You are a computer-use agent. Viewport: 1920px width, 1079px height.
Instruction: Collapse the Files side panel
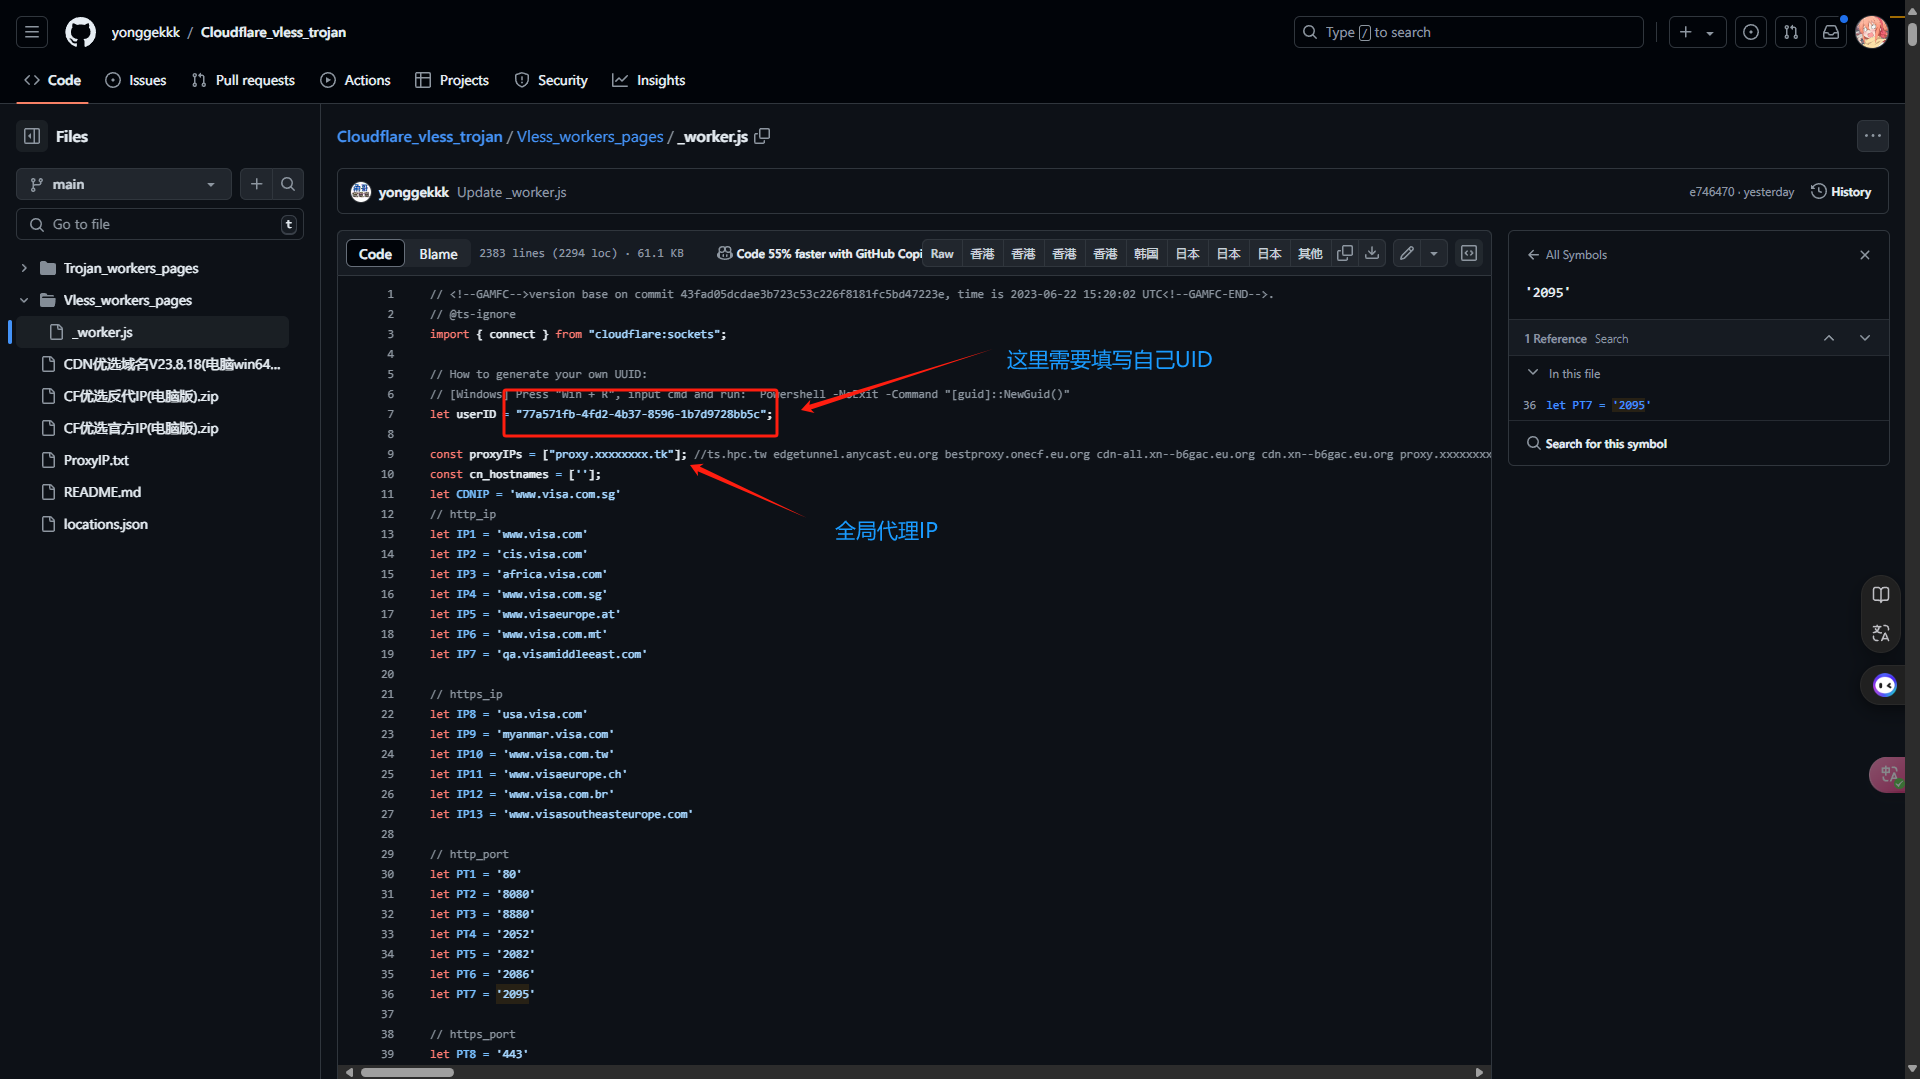(32, 136)
